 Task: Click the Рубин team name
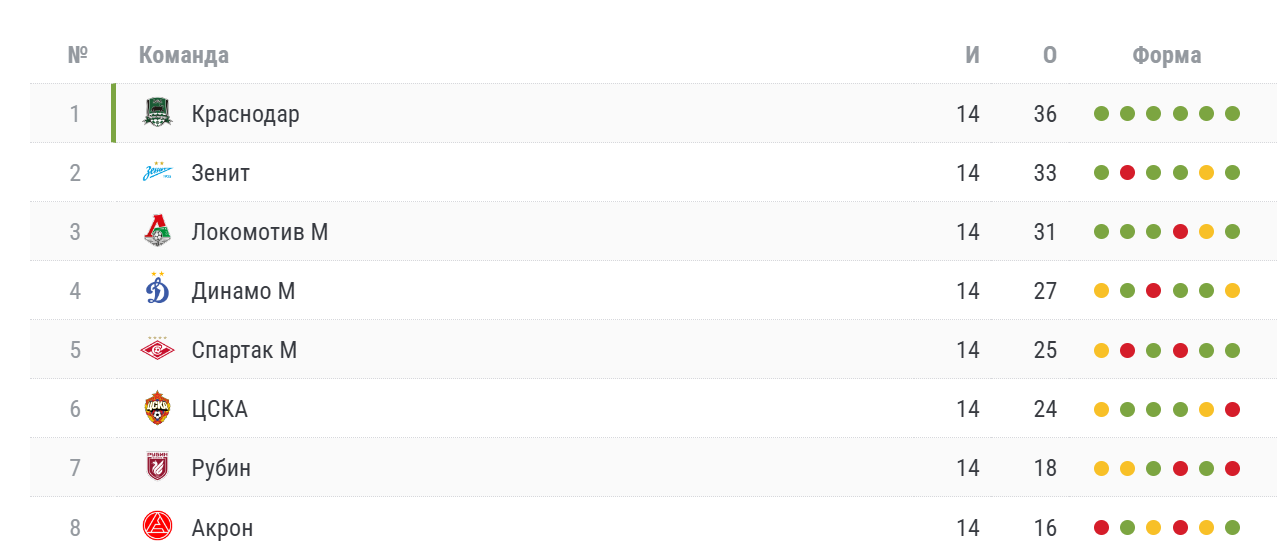coord(221,468)
